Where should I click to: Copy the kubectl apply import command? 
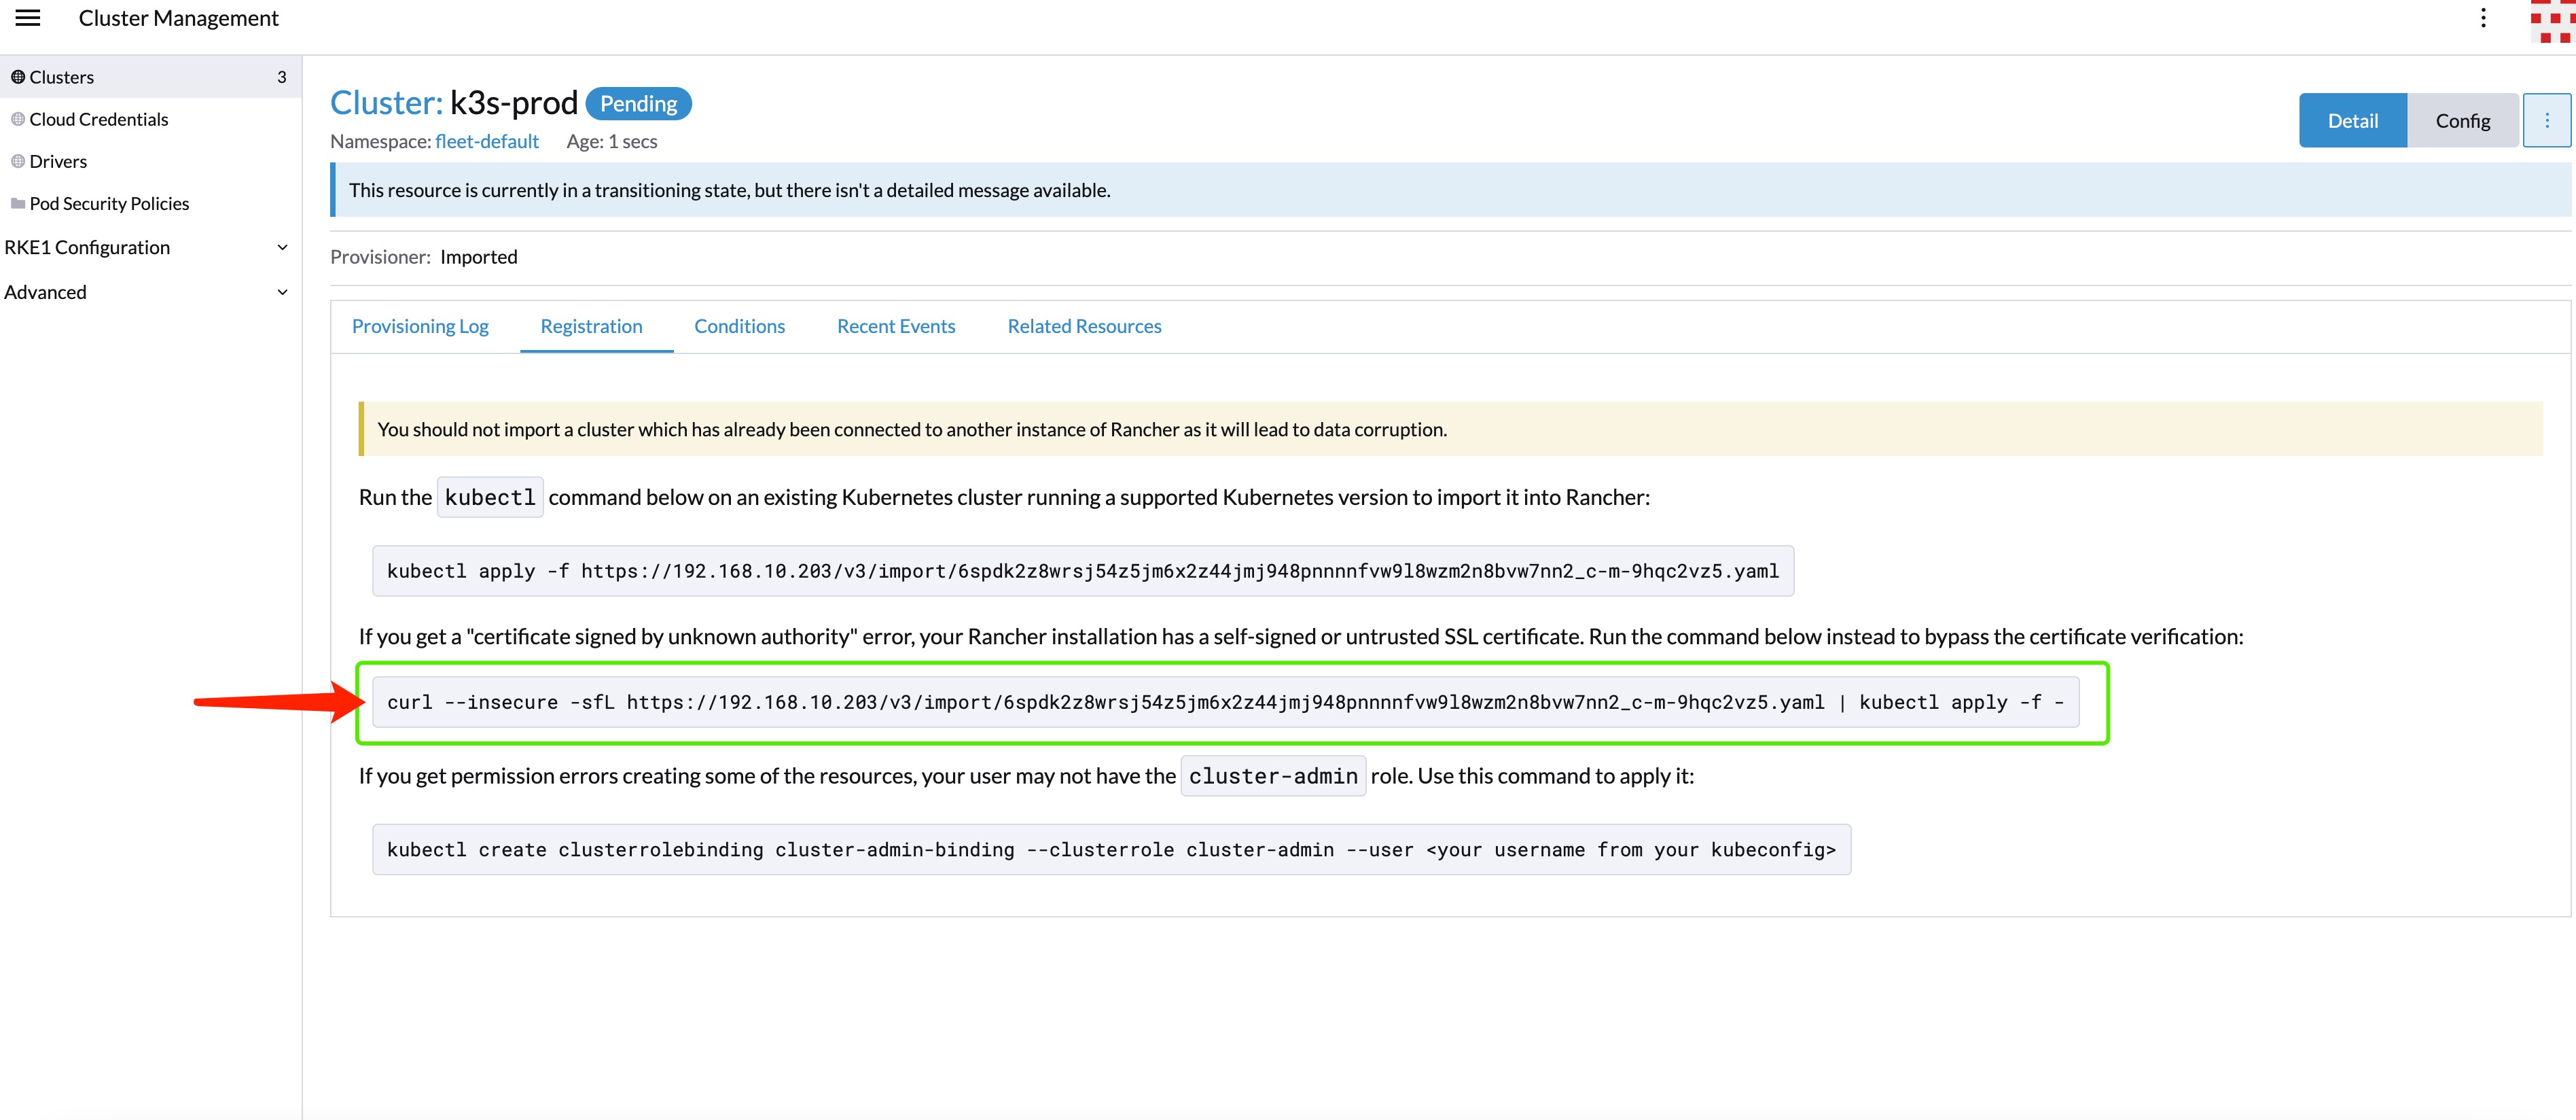coord(1083,571)
